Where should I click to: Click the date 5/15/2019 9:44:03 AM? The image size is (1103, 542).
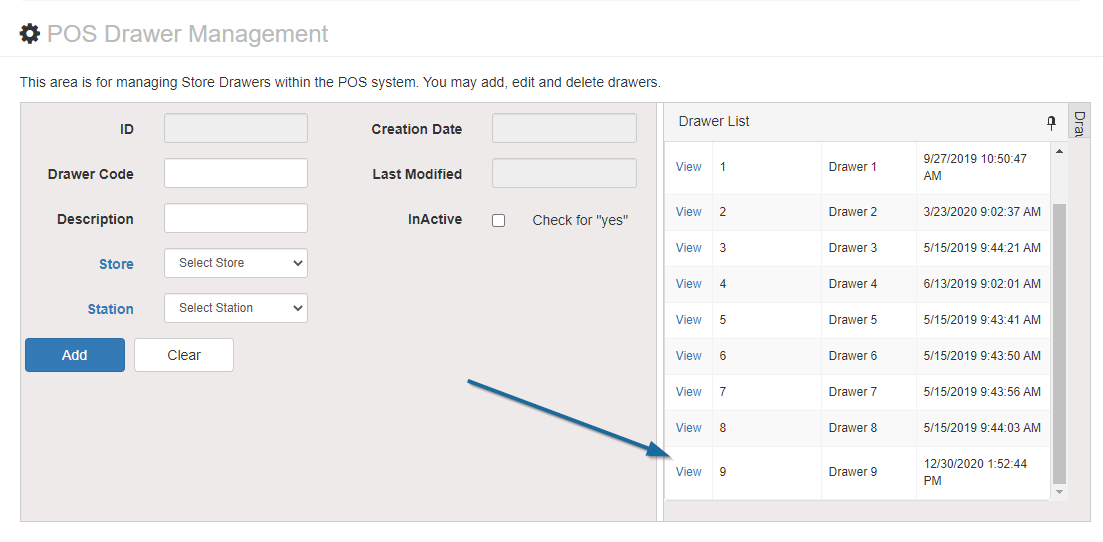point(982,427)
